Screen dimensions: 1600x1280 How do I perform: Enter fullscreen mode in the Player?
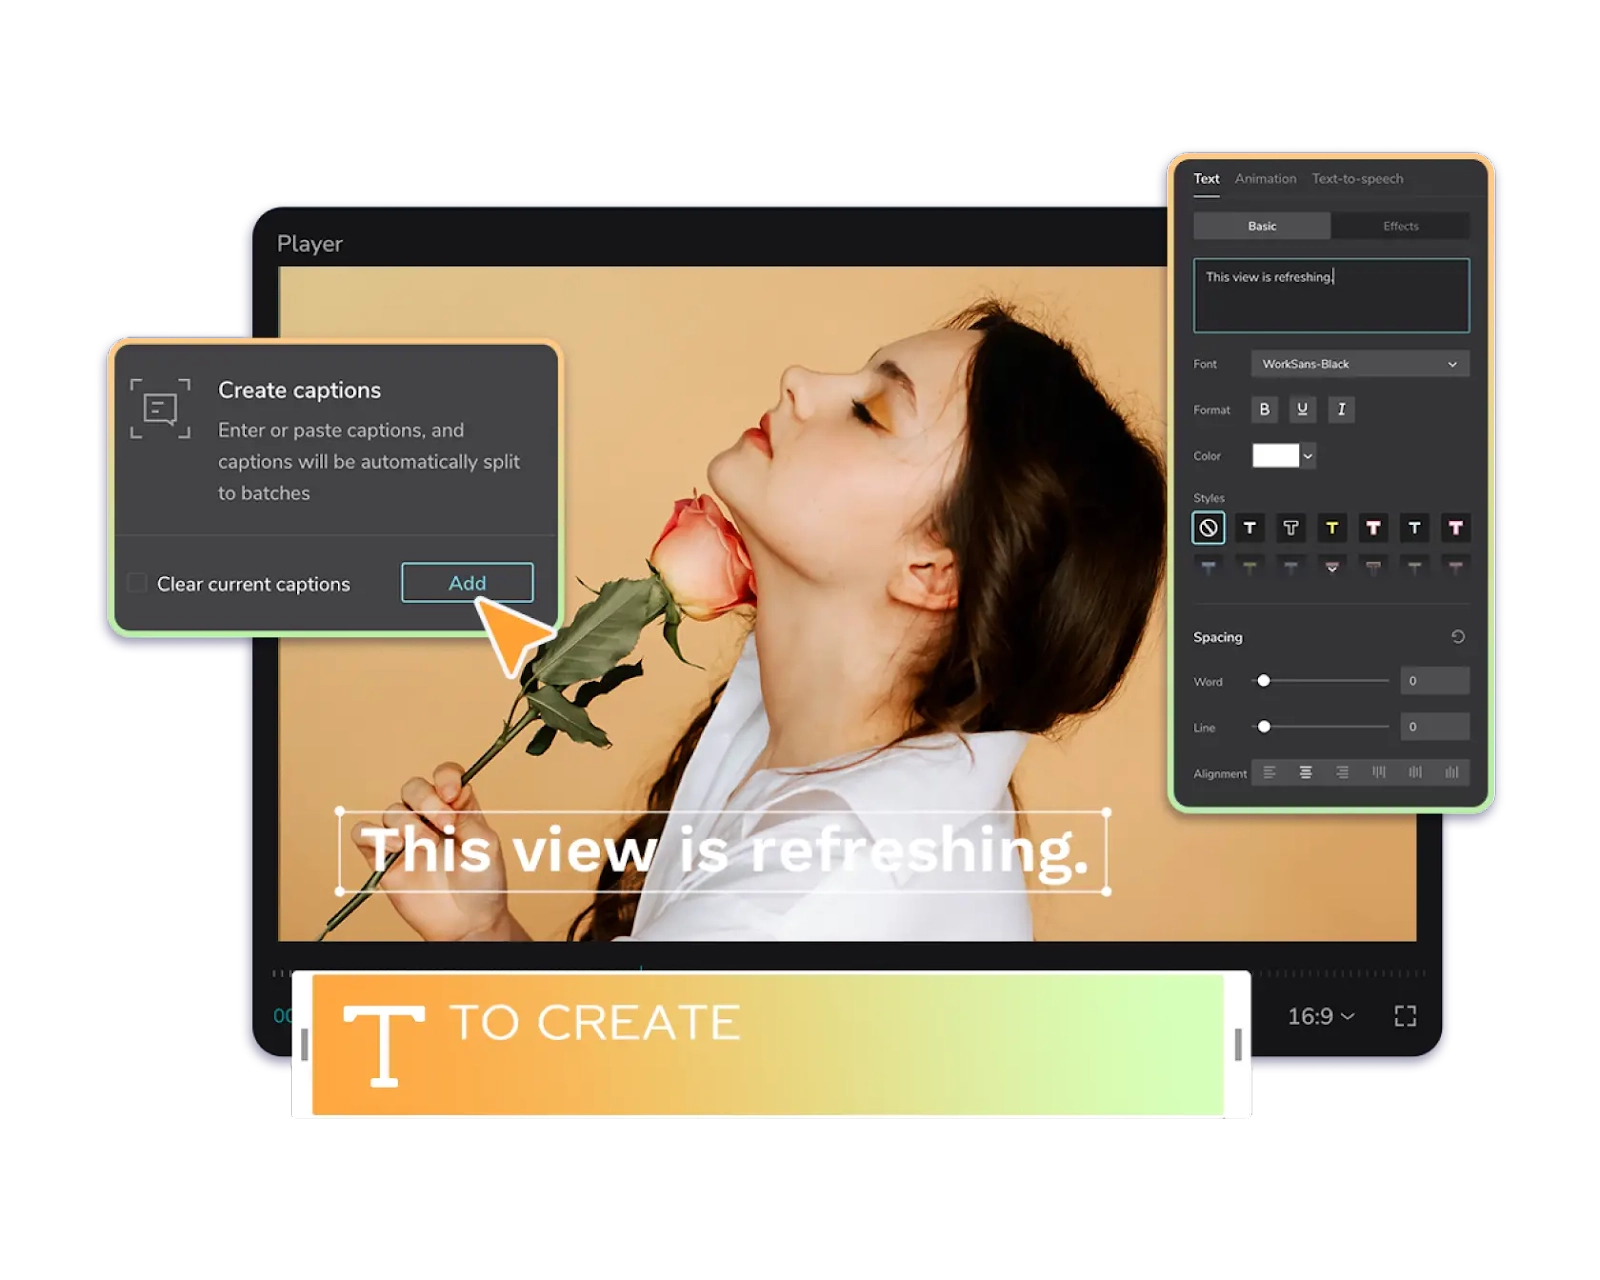[1407, 1016]
